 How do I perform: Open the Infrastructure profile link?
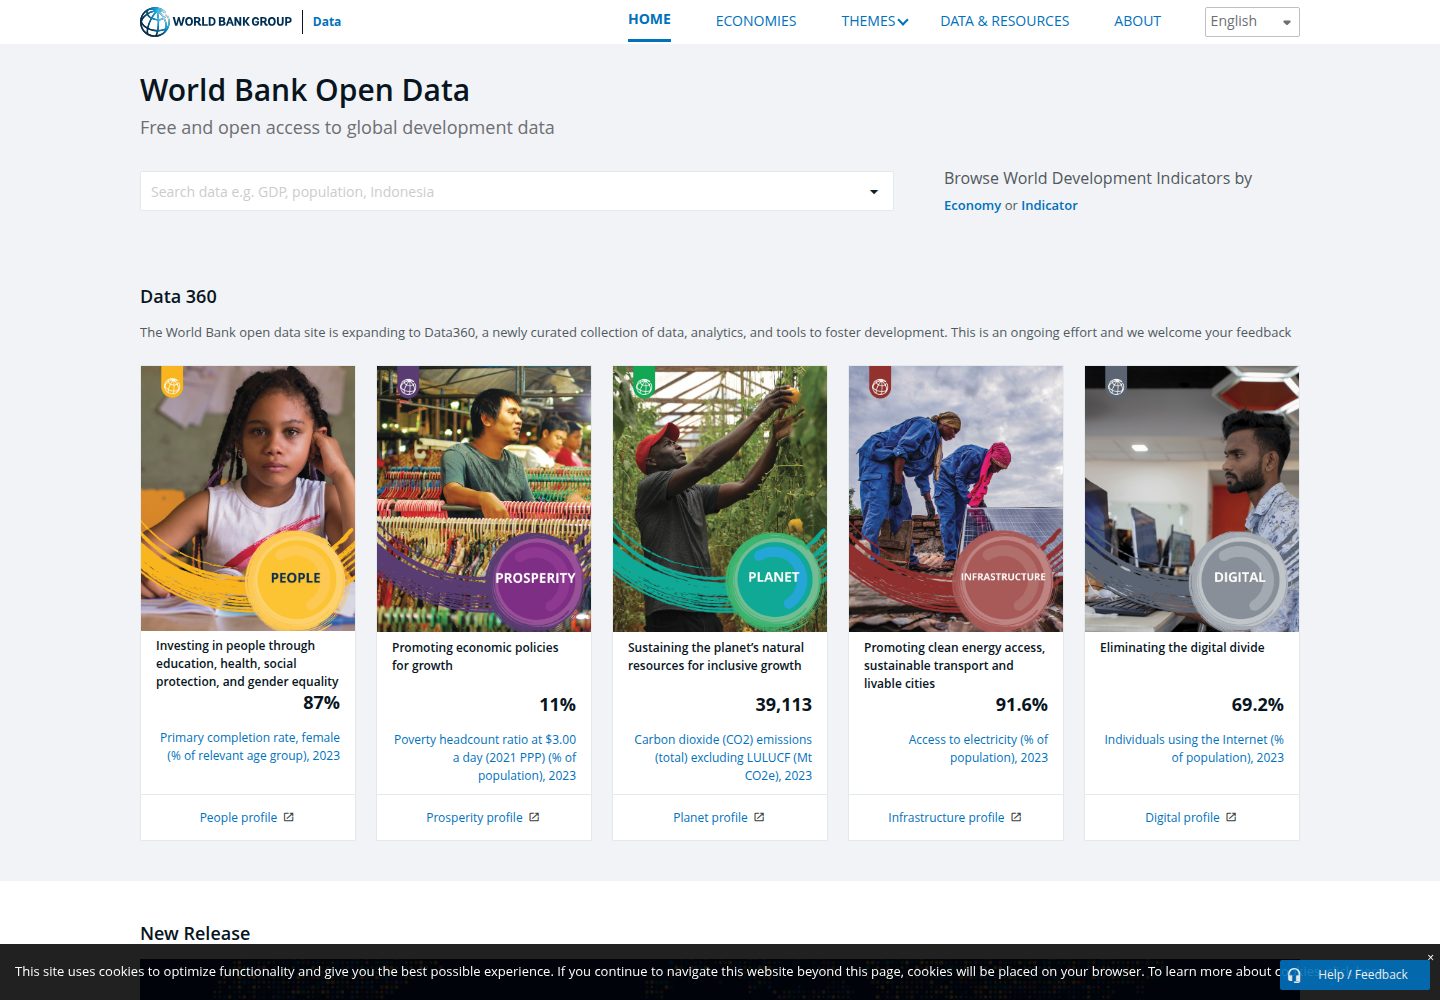946,817
